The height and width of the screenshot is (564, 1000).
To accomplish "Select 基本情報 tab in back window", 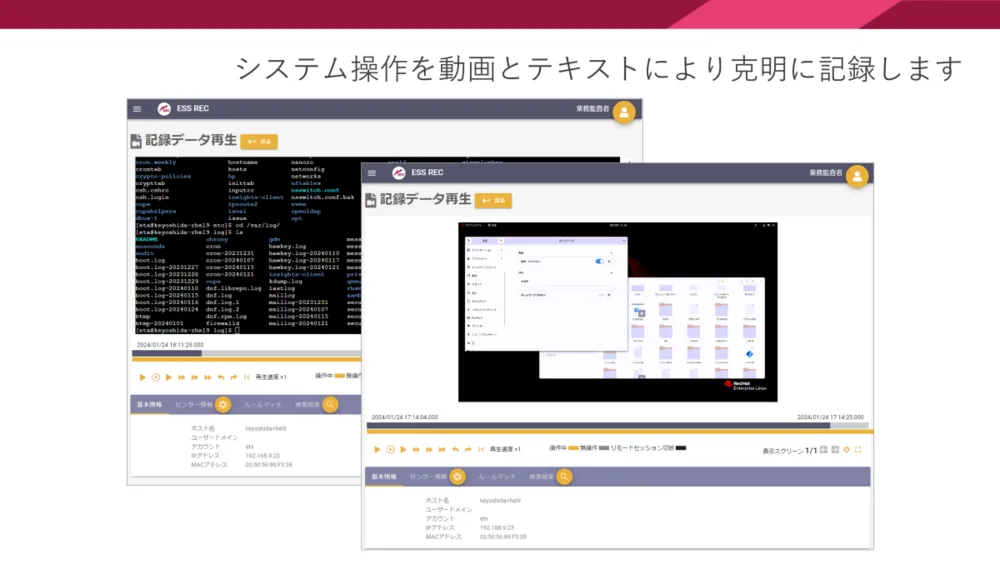I will pyautogui.click(x=150, y=404).
